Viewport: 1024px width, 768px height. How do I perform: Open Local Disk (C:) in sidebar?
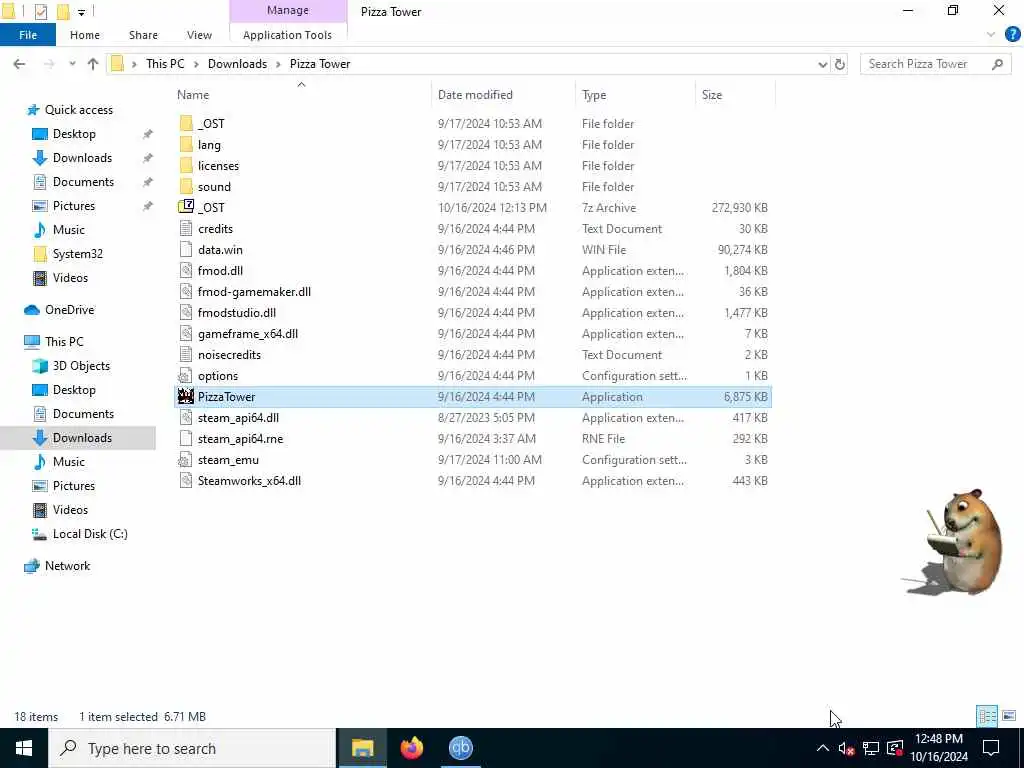pos(90,534)
